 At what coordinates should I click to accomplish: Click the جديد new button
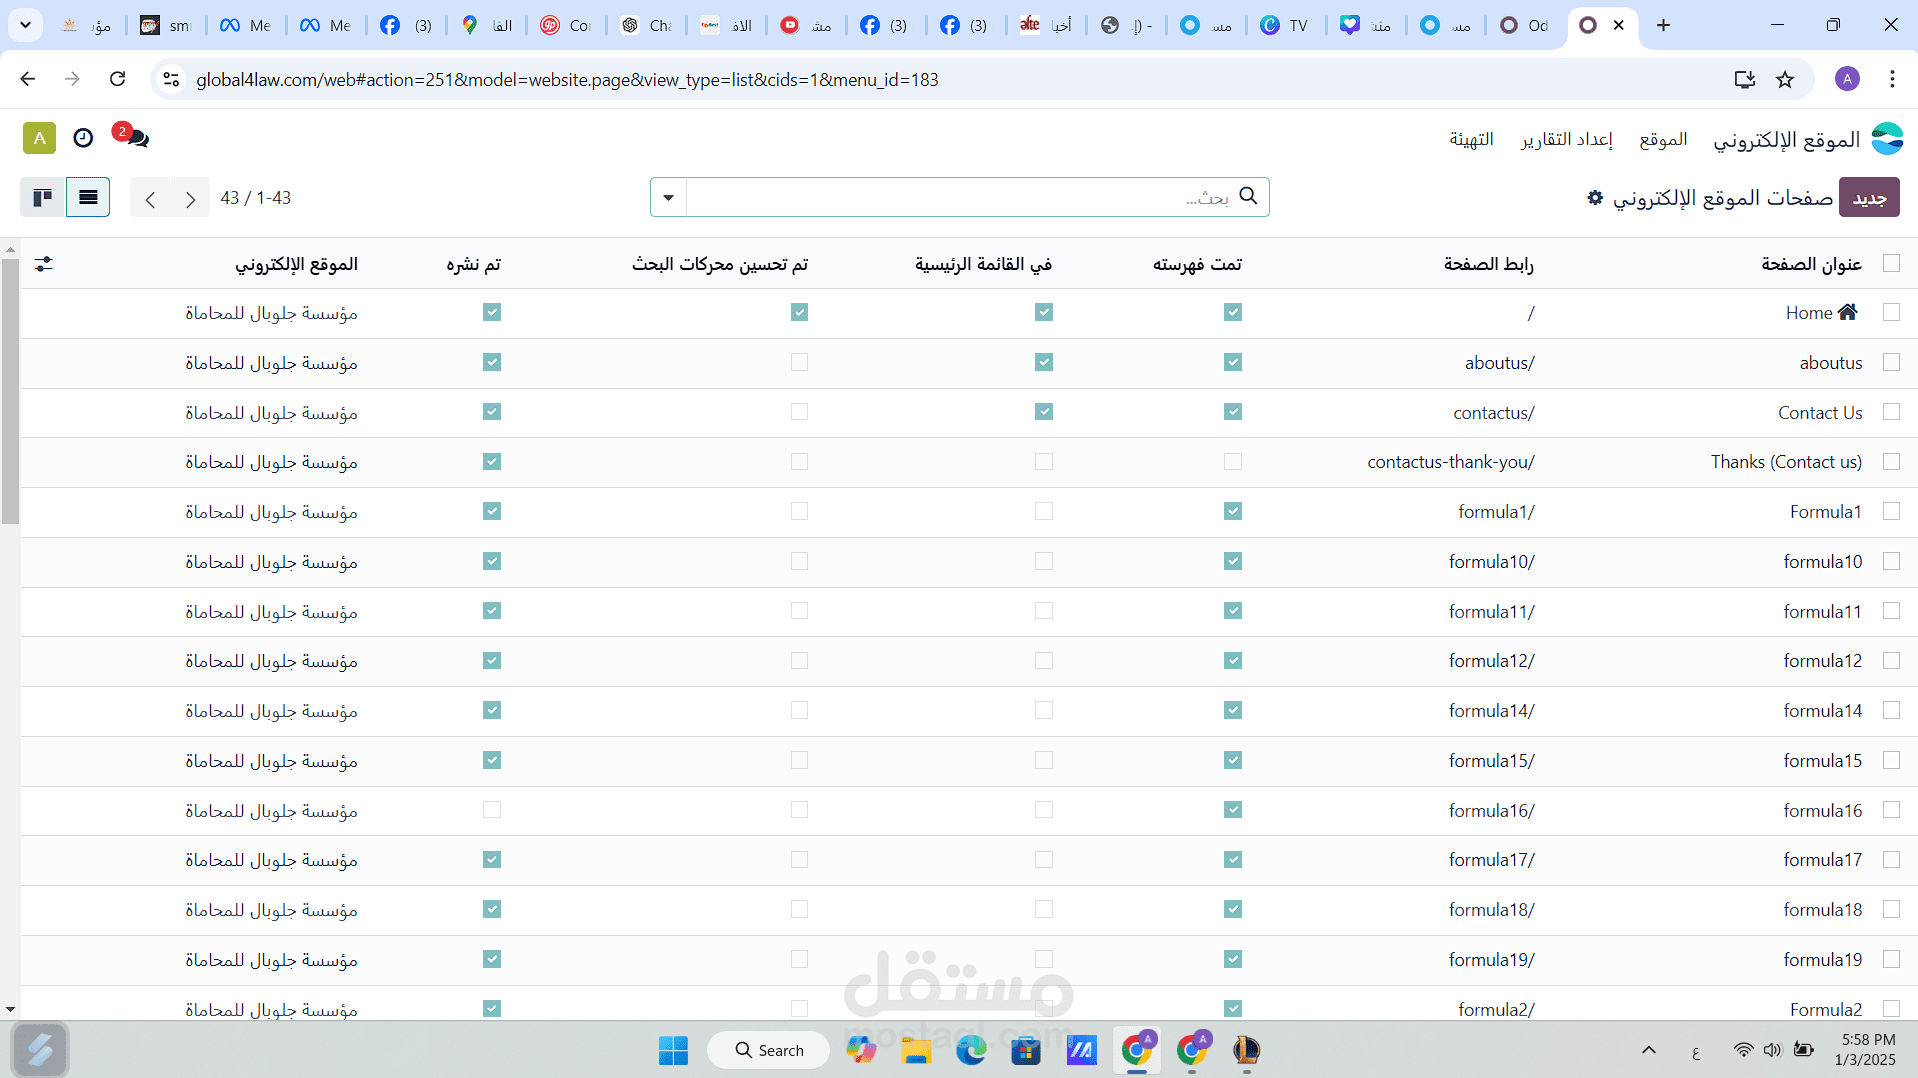pos(1869,197)
